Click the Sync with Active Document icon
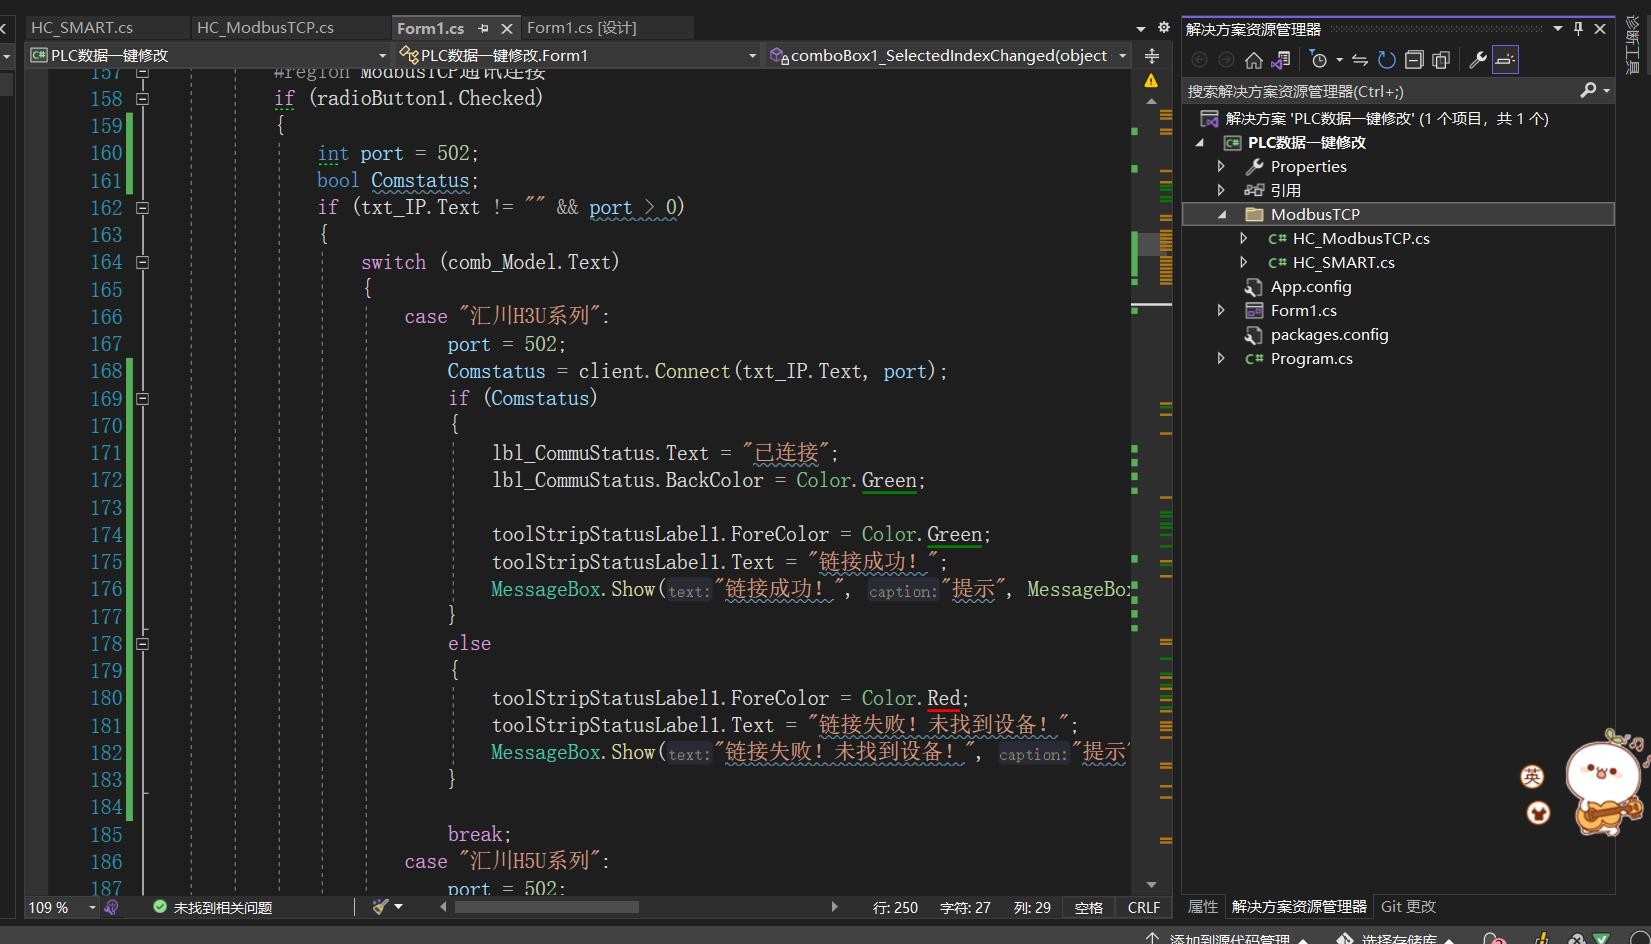This screenshot has width=1651, height=944. point(1359,60)
